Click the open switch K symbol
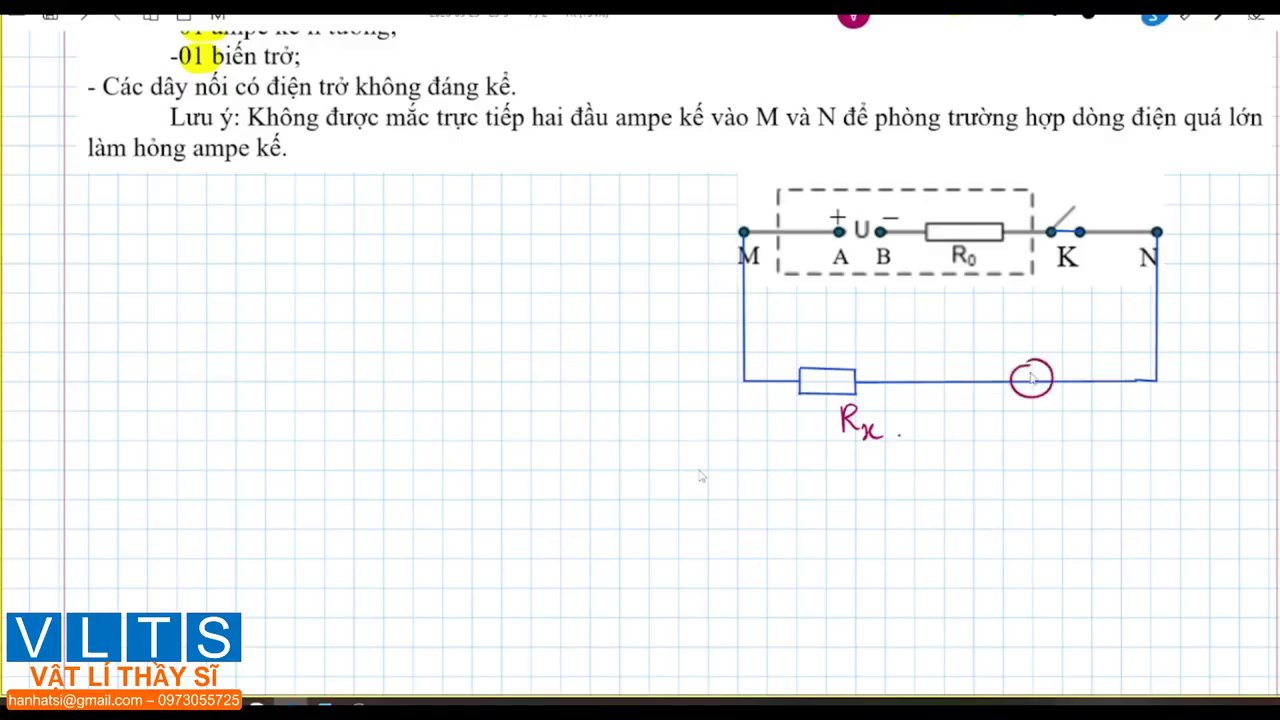1280x720 pixels. [1063, 222]
